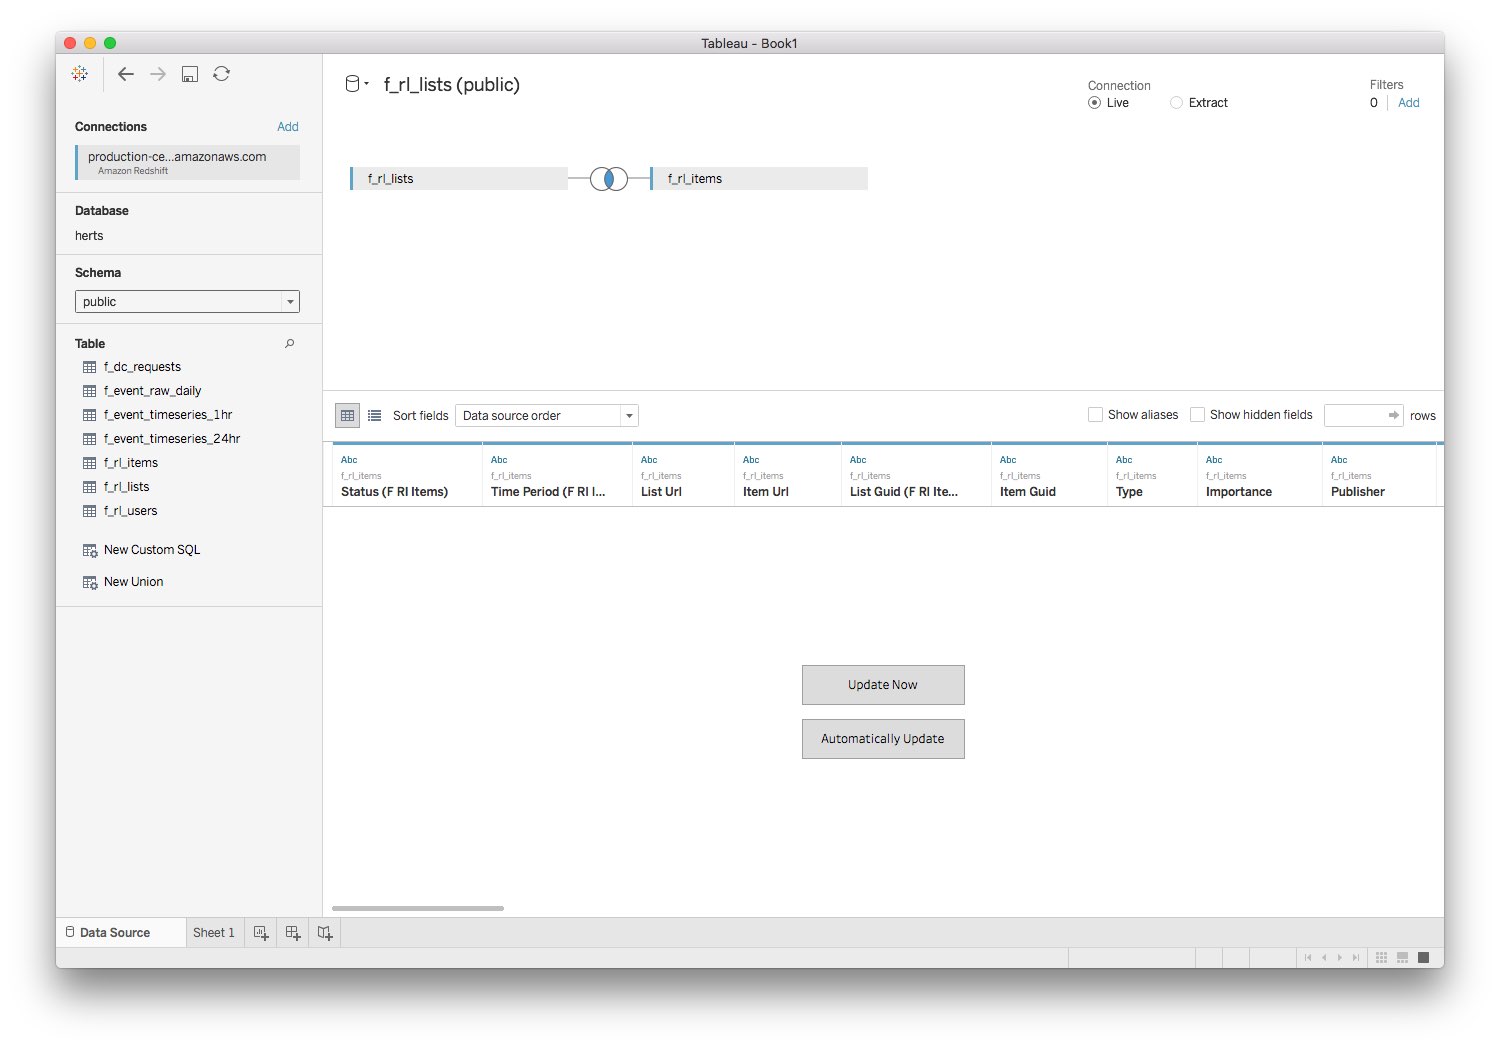Check the Show hidden fields option
The width and height of the screenshot is (1500, 1048).
1197,414
